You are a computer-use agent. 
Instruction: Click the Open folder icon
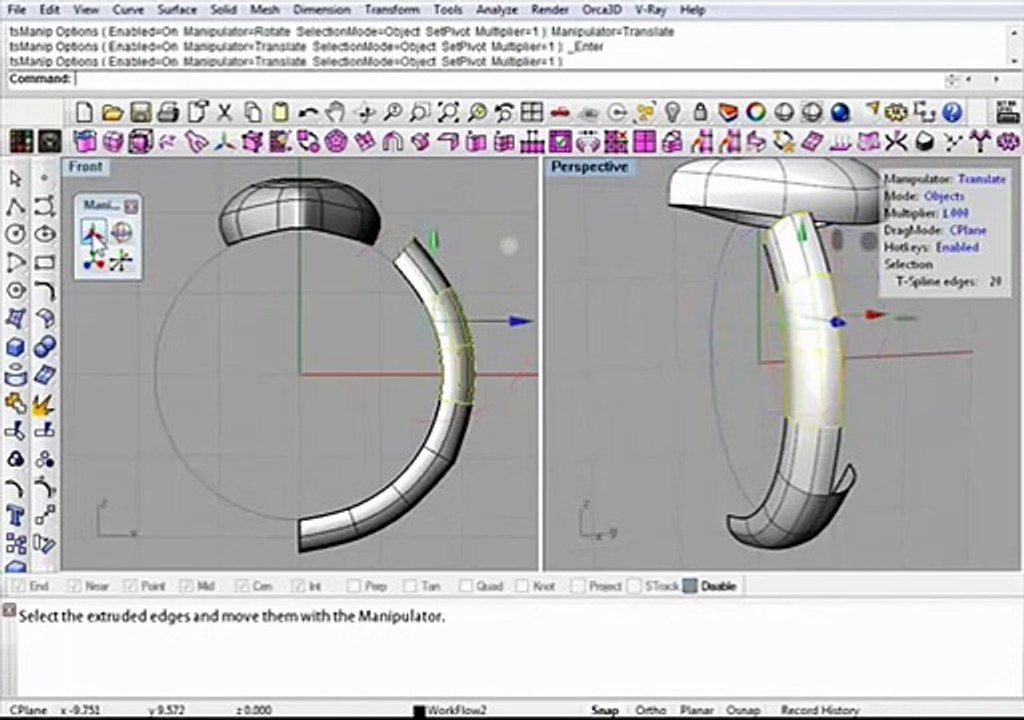point(112,112)
